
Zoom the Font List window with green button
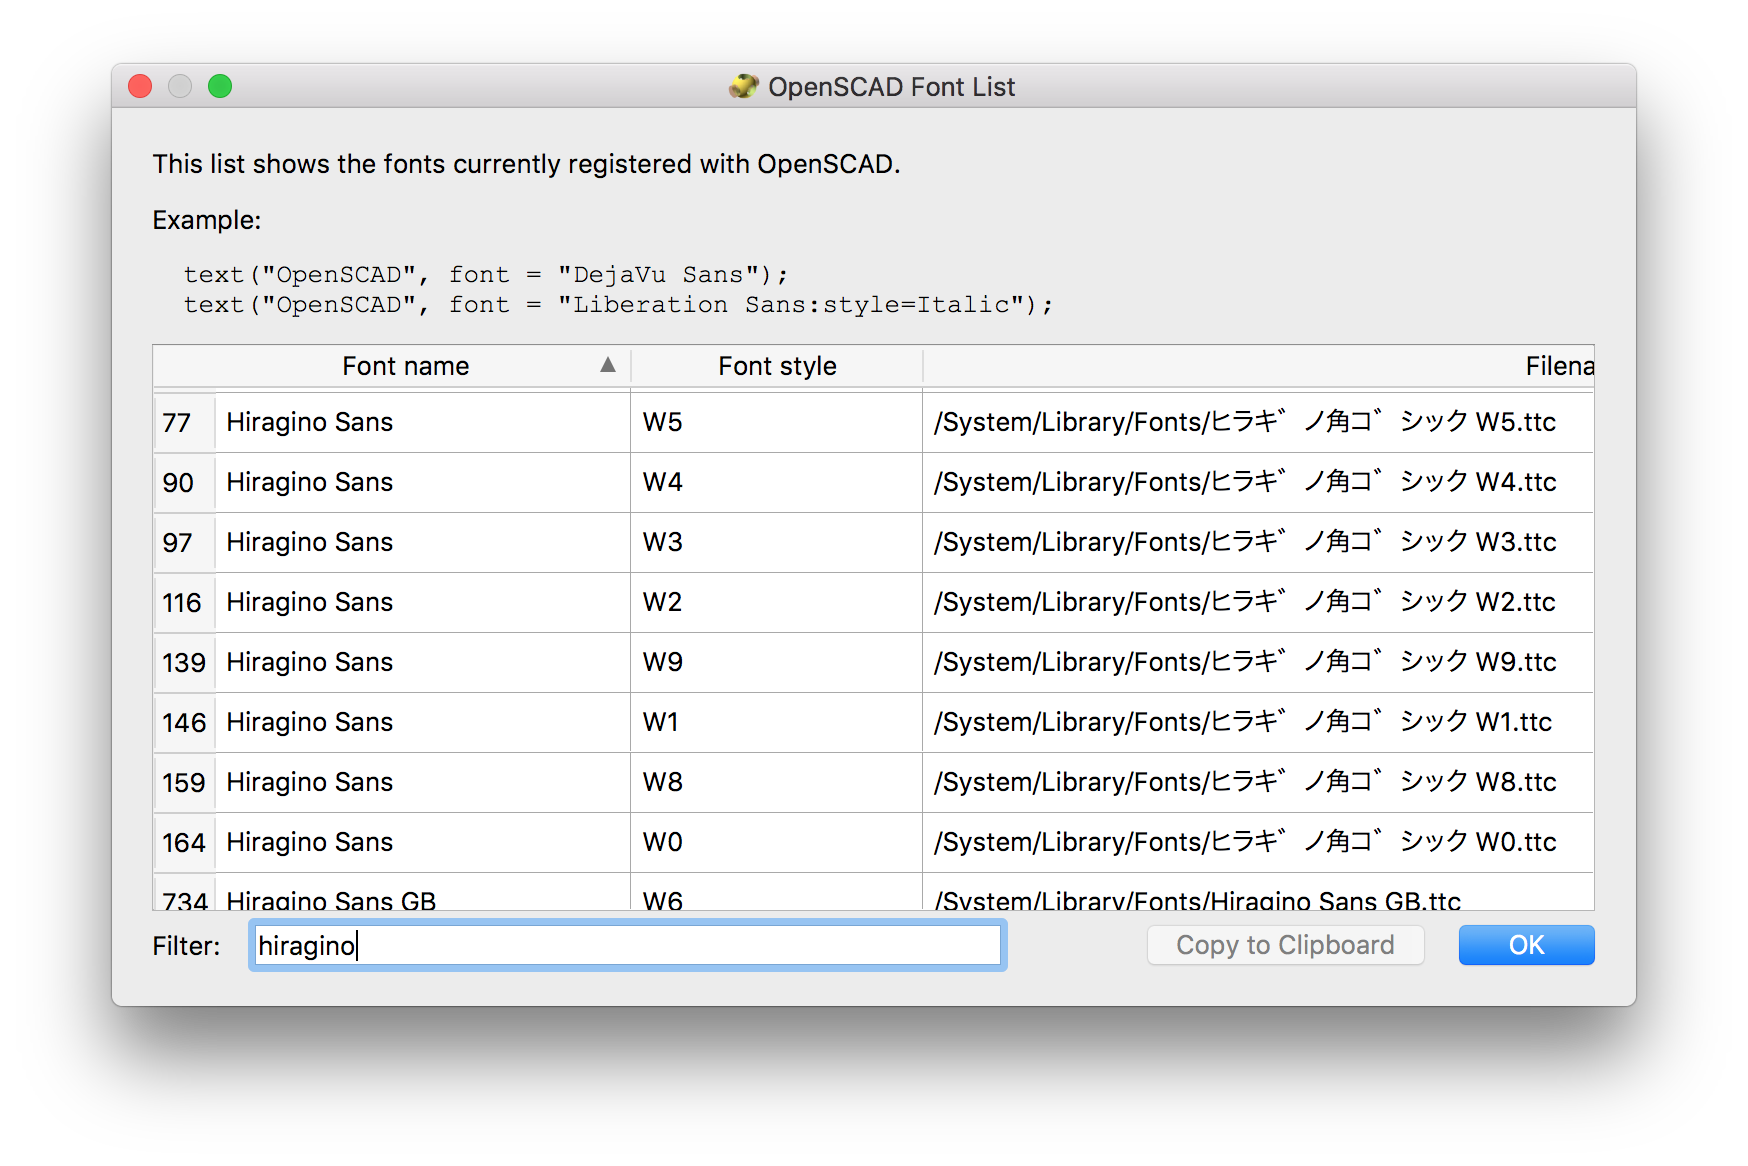click(x=220, y=87)
